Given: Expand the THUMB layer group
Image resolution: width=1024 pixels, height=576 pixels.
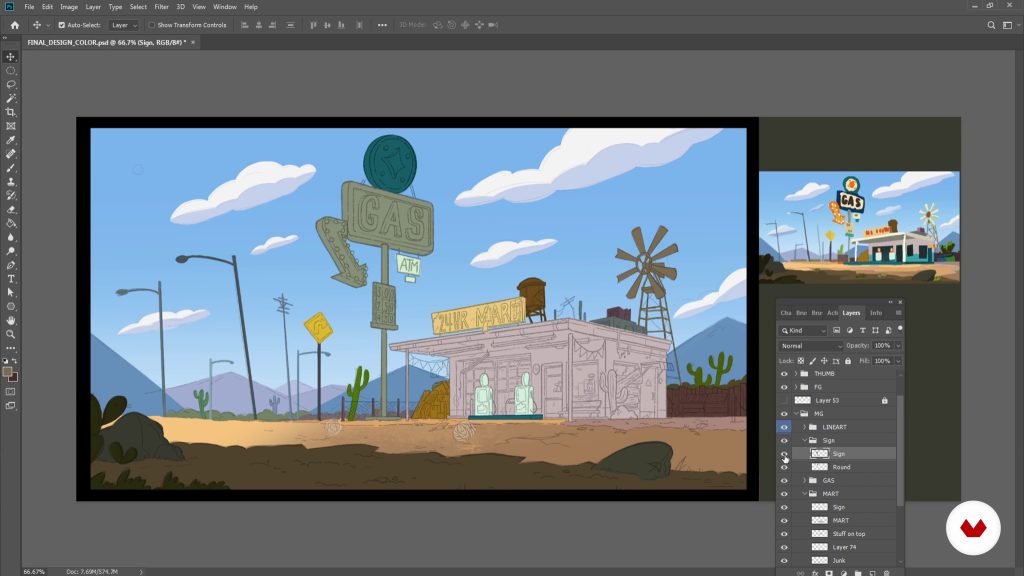Looking at the screenshot, I should [796, 373].
